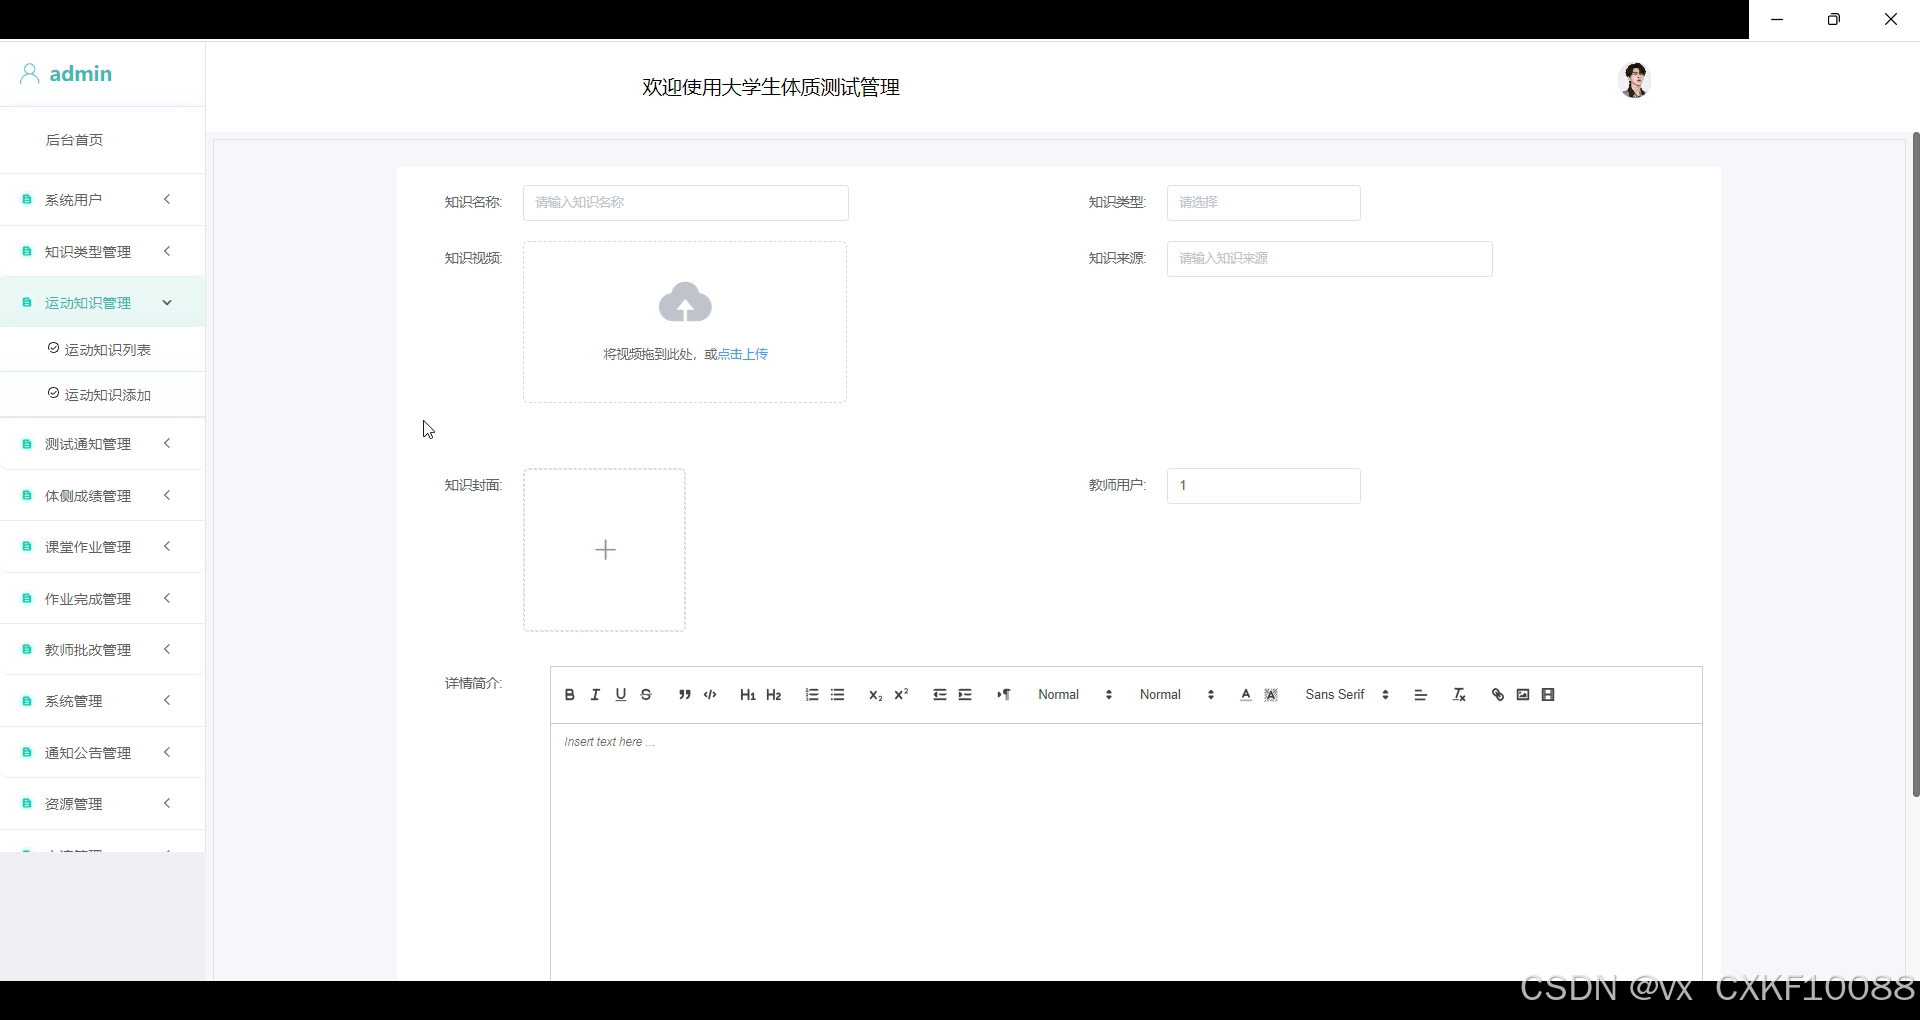Image resolution: width=1920 pixels, height=1020 pixels.
Task: Apply subscript formatting
Action: [x=875, y=695]
